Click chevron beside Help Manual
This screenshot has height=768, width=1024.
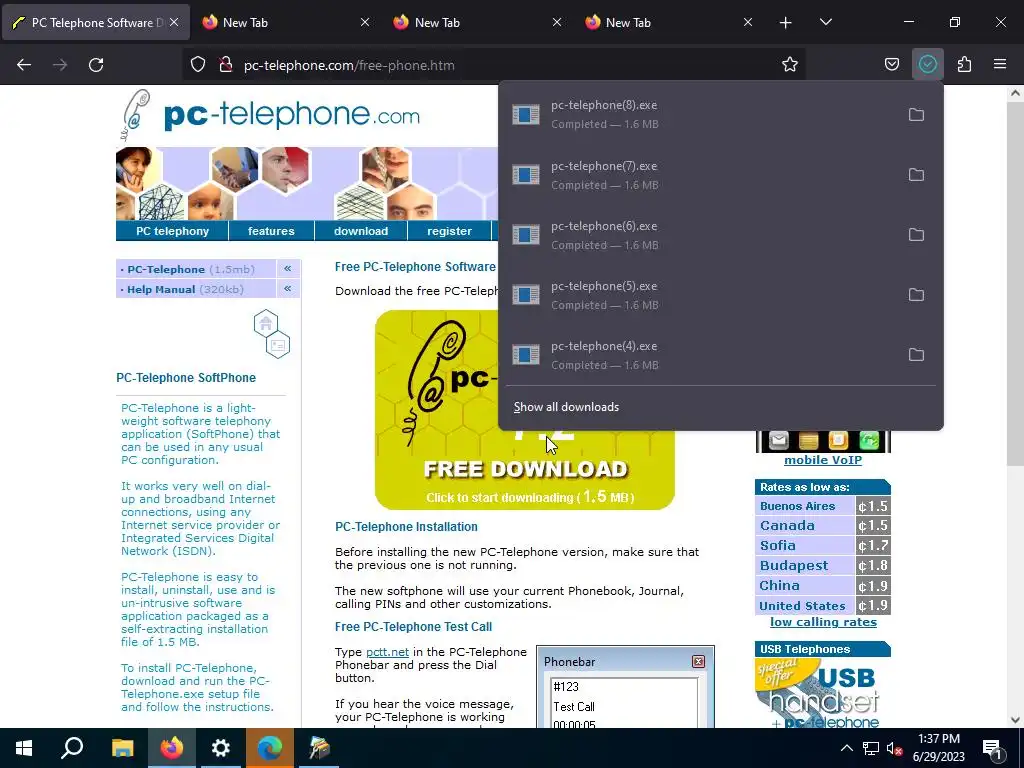(287, 289)
